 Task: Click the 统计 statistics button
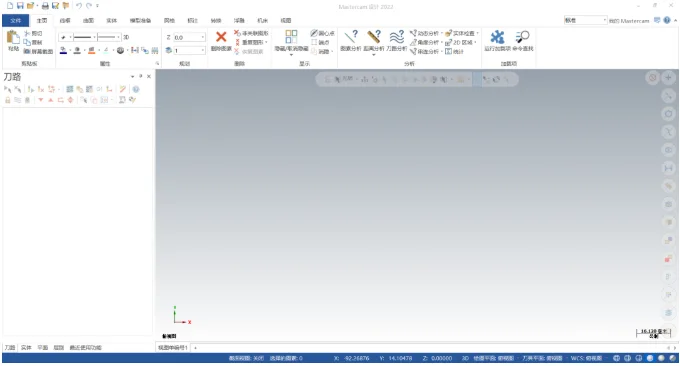tap(454, 51)
